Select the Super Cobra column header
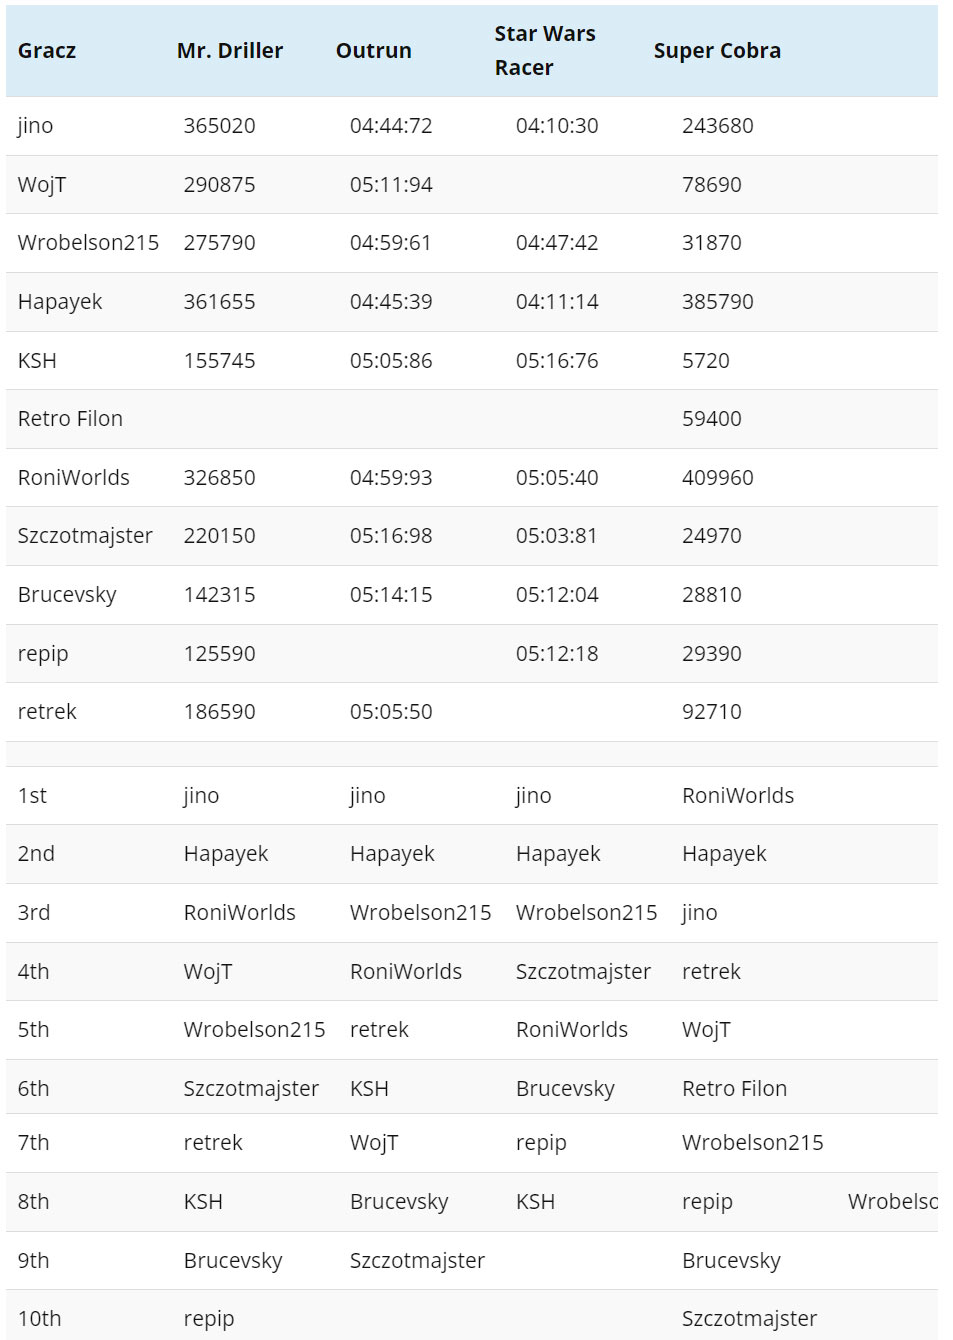Viewport: 953px width, 1340px height. click(717, 51)
